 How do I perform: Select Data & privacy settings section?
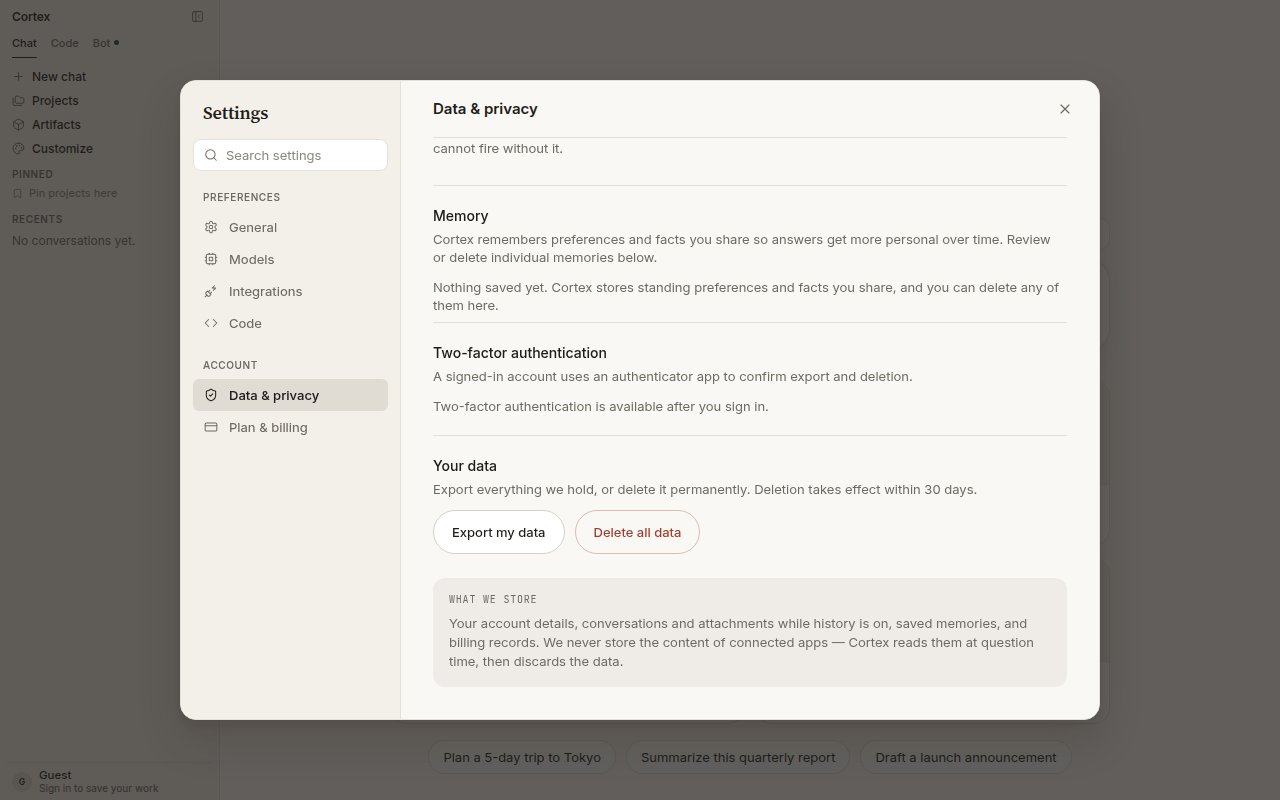290,395
